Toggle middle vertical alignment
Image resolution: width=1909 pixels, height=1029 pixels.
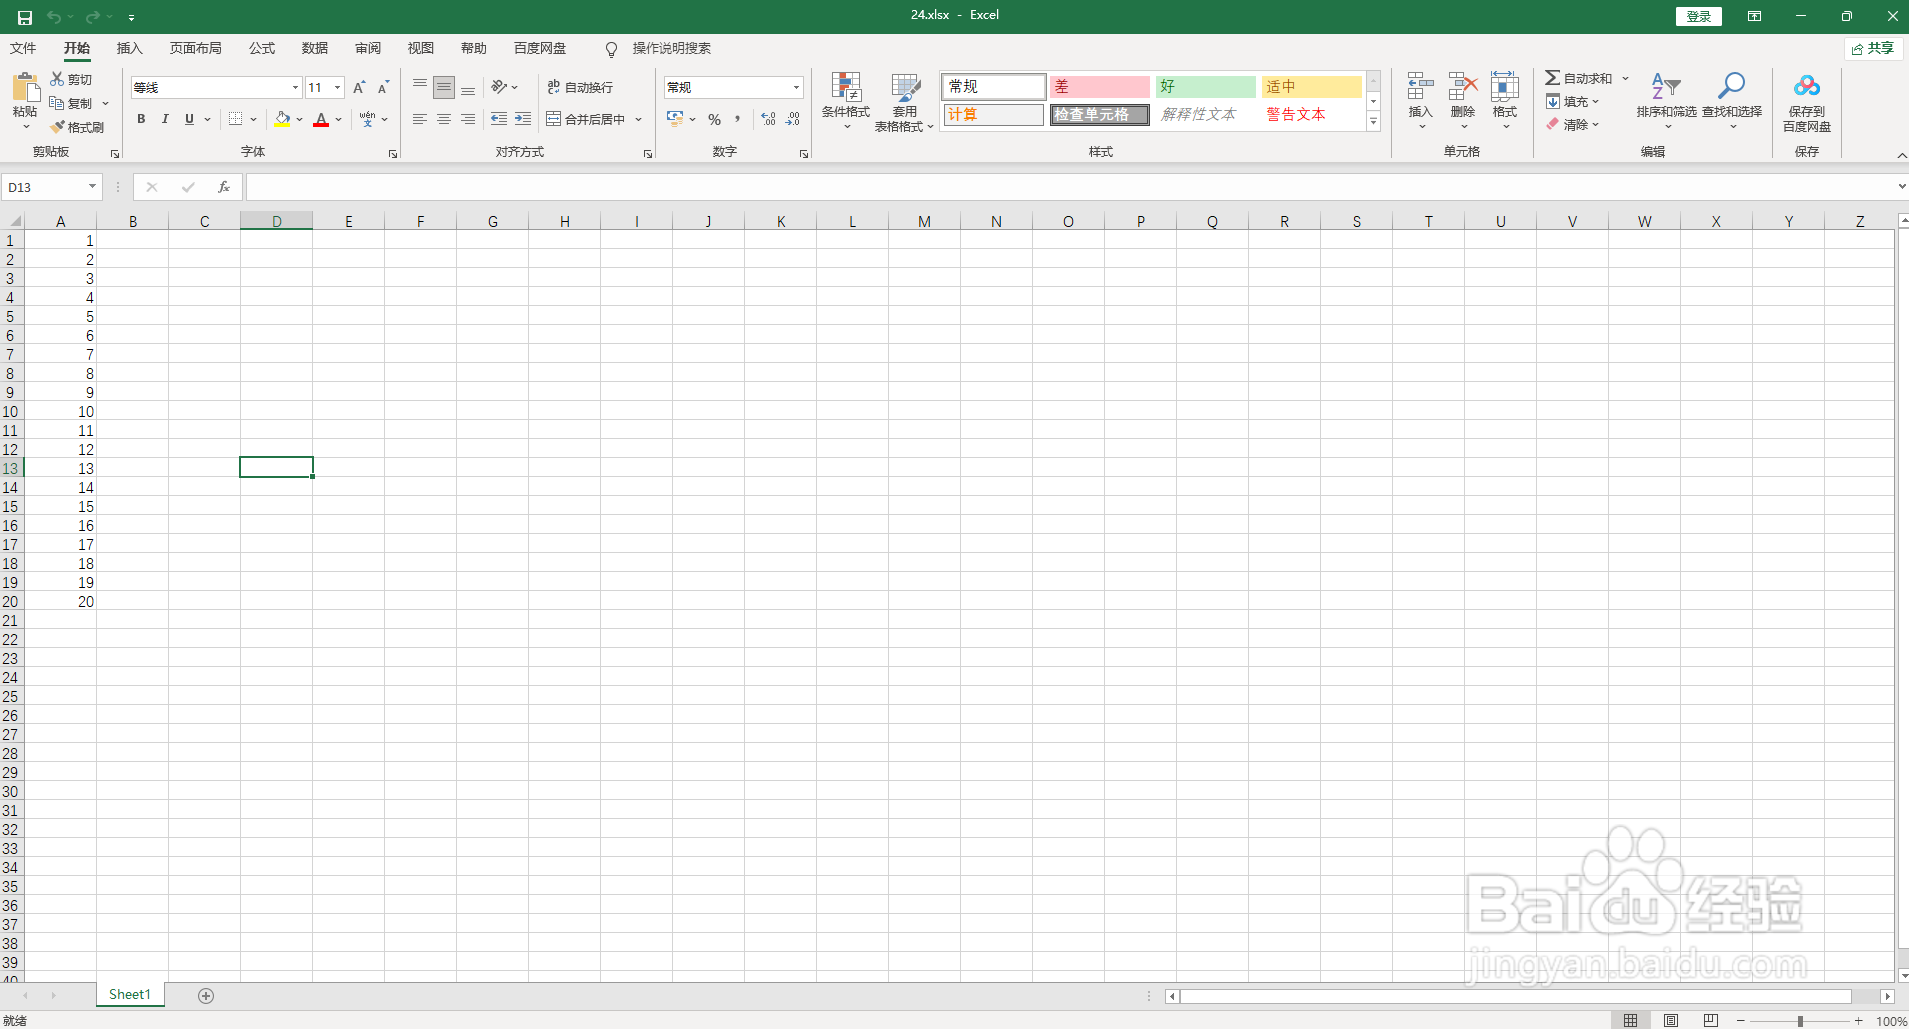[x=444, y=88]
